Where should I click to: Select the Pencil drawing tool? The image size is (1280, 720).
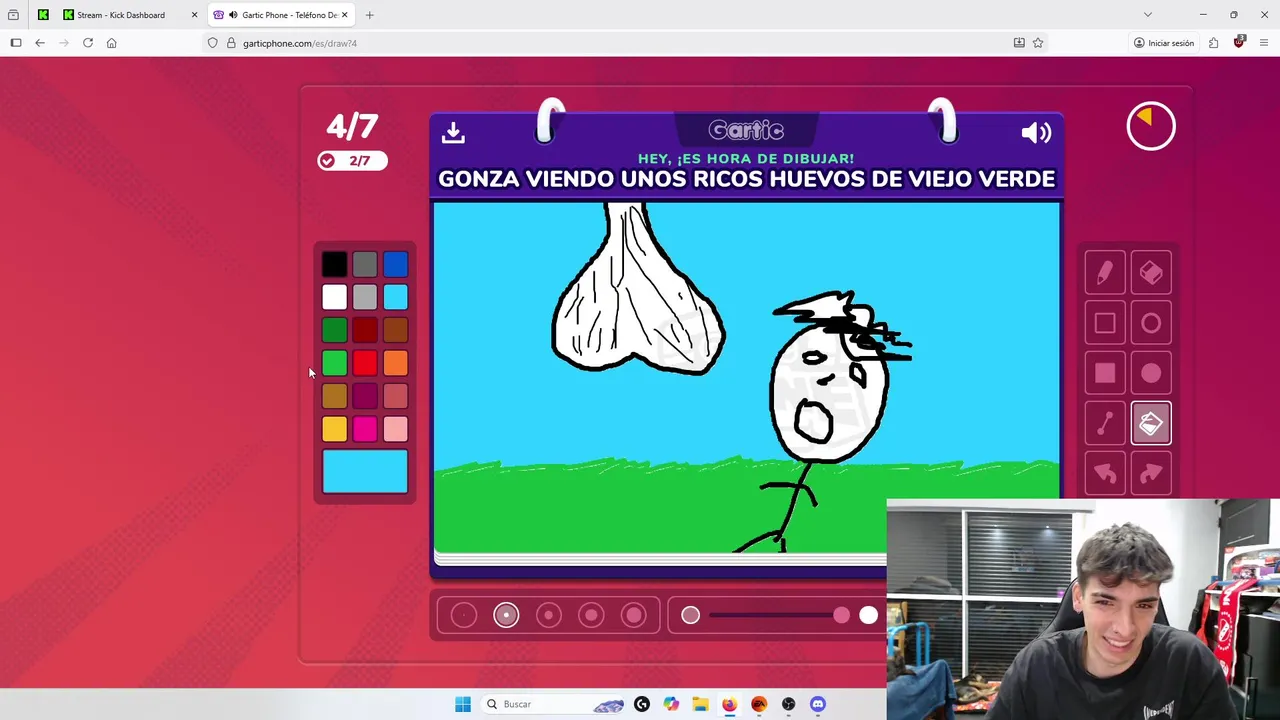[x=1105, y=273]
